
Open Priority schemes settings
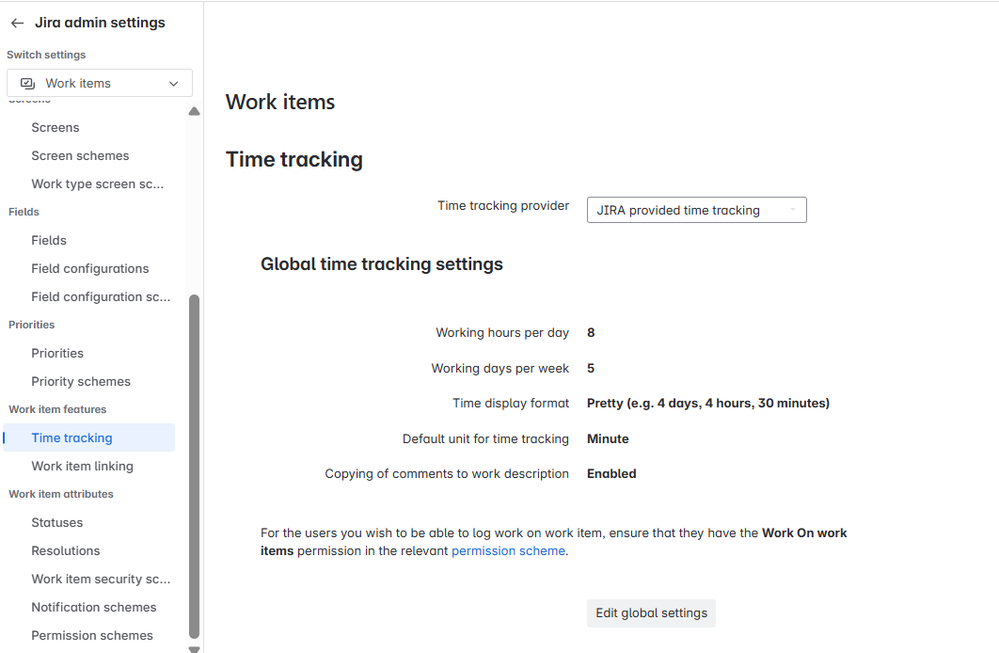(x=80, y=381)
